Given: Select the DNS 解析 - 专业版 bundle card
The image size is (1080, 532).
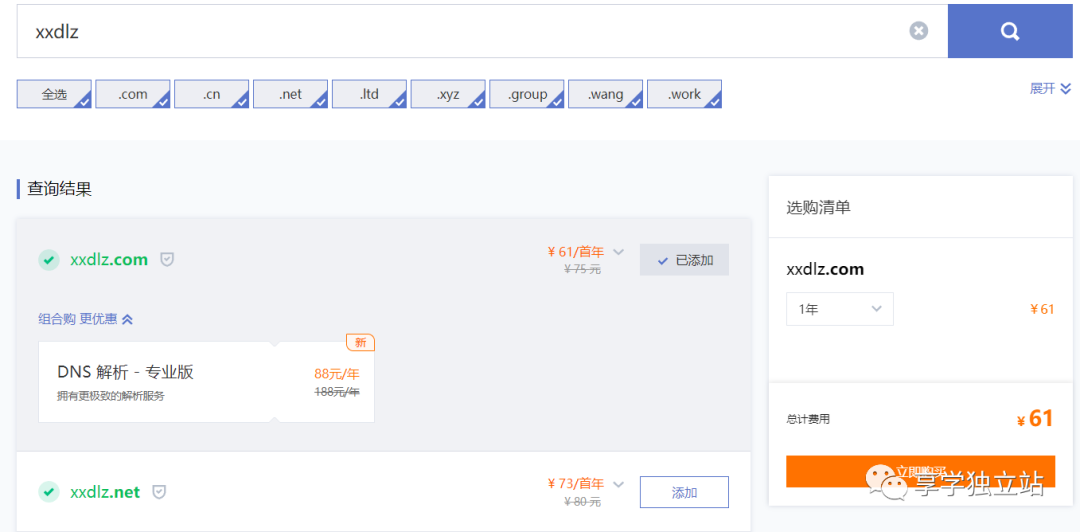Looking at the screenshot, I should 207,382.
